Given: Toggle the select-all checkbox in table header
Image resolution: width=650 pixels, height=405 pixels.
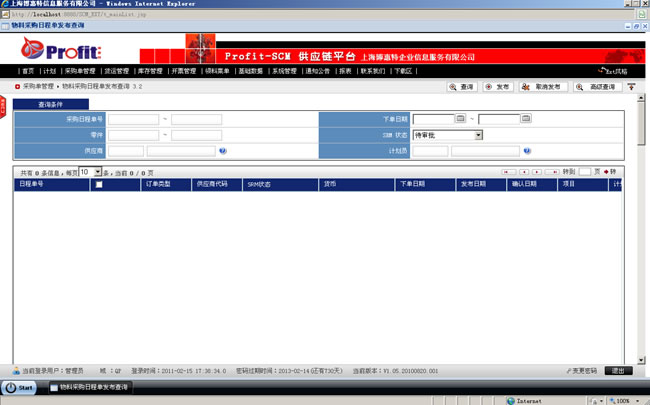Looking at the screenshot, I should (98, 185).
